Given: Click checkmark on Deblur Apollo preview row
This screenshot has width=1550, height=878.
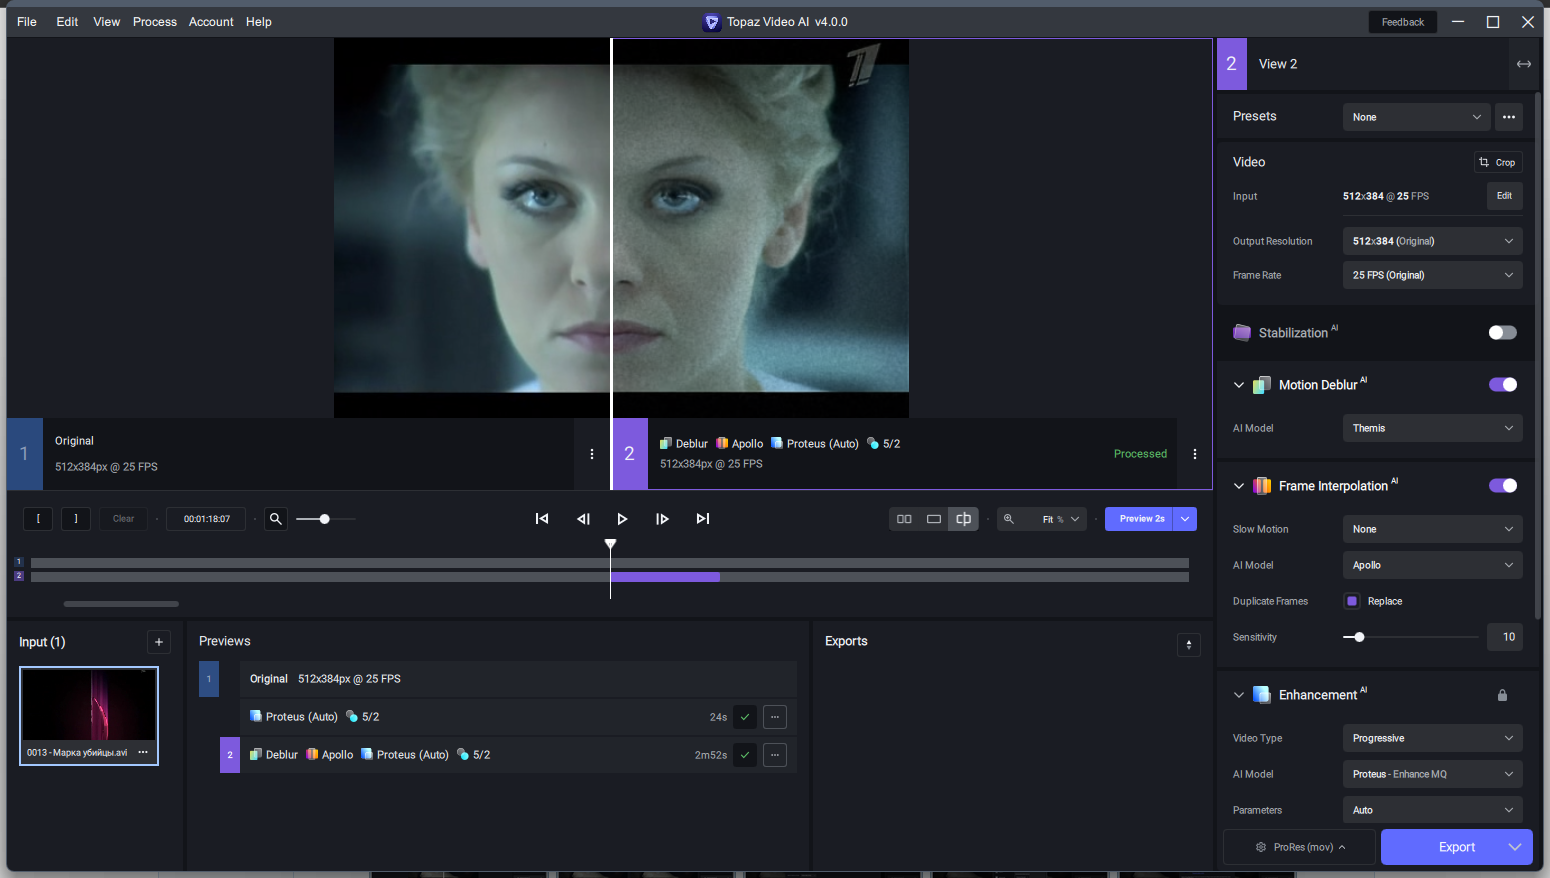Looking at the screenshot, I should 745,755.
